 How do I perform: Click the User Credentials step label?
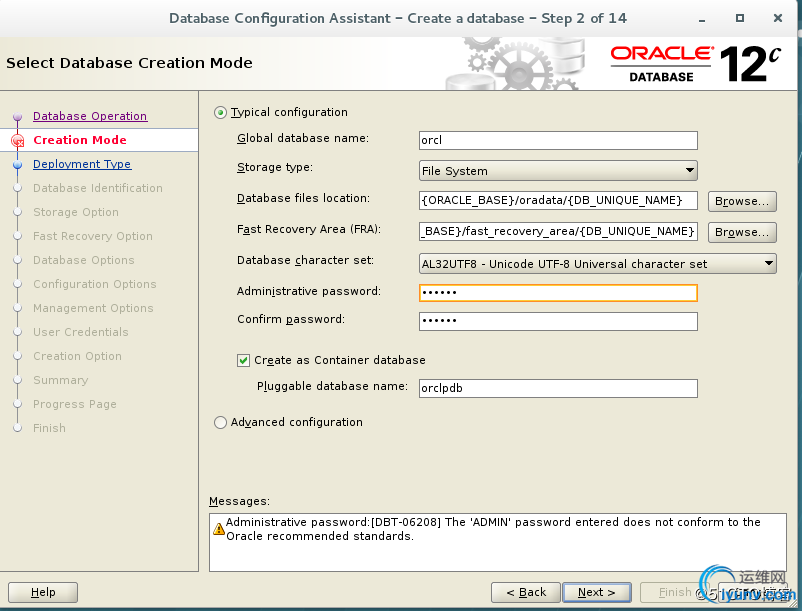coord(81,332)
